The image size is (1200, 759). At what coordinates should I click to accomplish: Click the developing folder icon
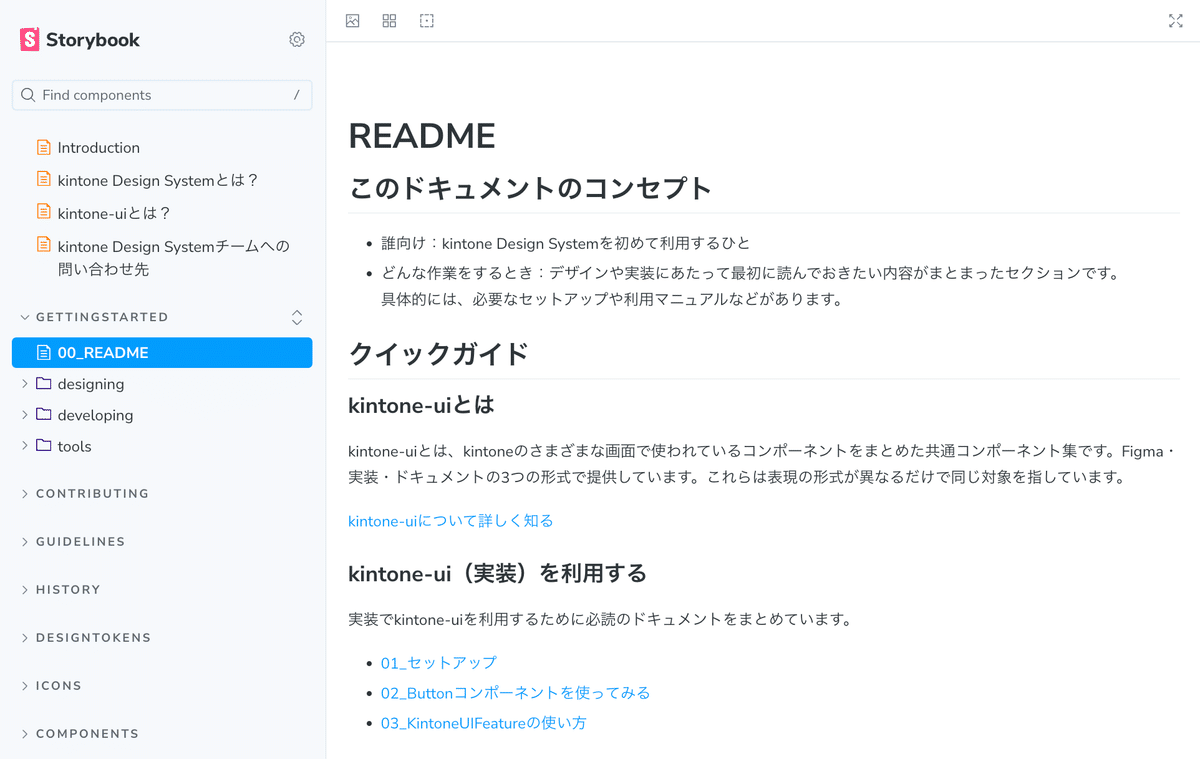pyautogui.click(x=43, y=414)
